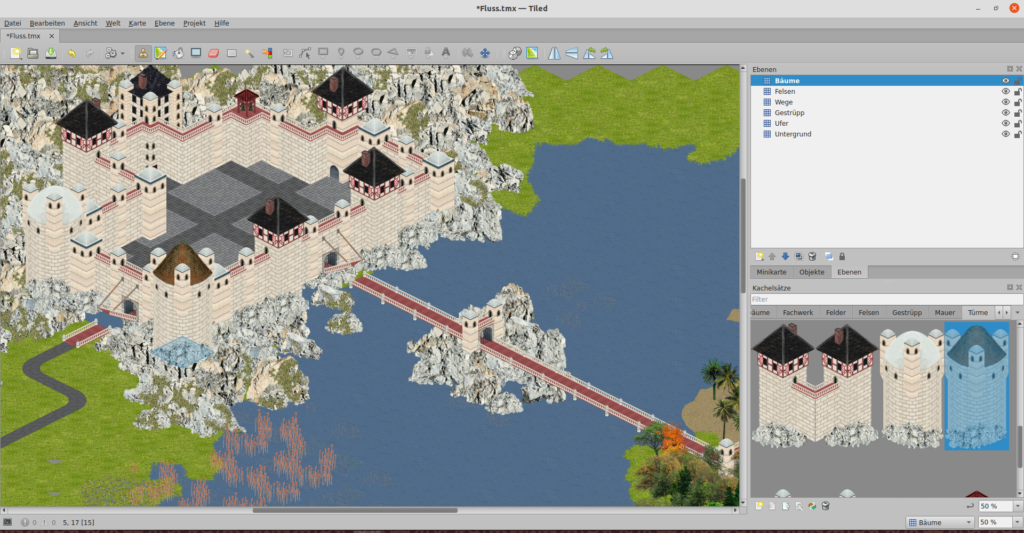Flip the stamp horizontally
Image resolution: width=1024 pixels, height=533 pixels.
554,52
